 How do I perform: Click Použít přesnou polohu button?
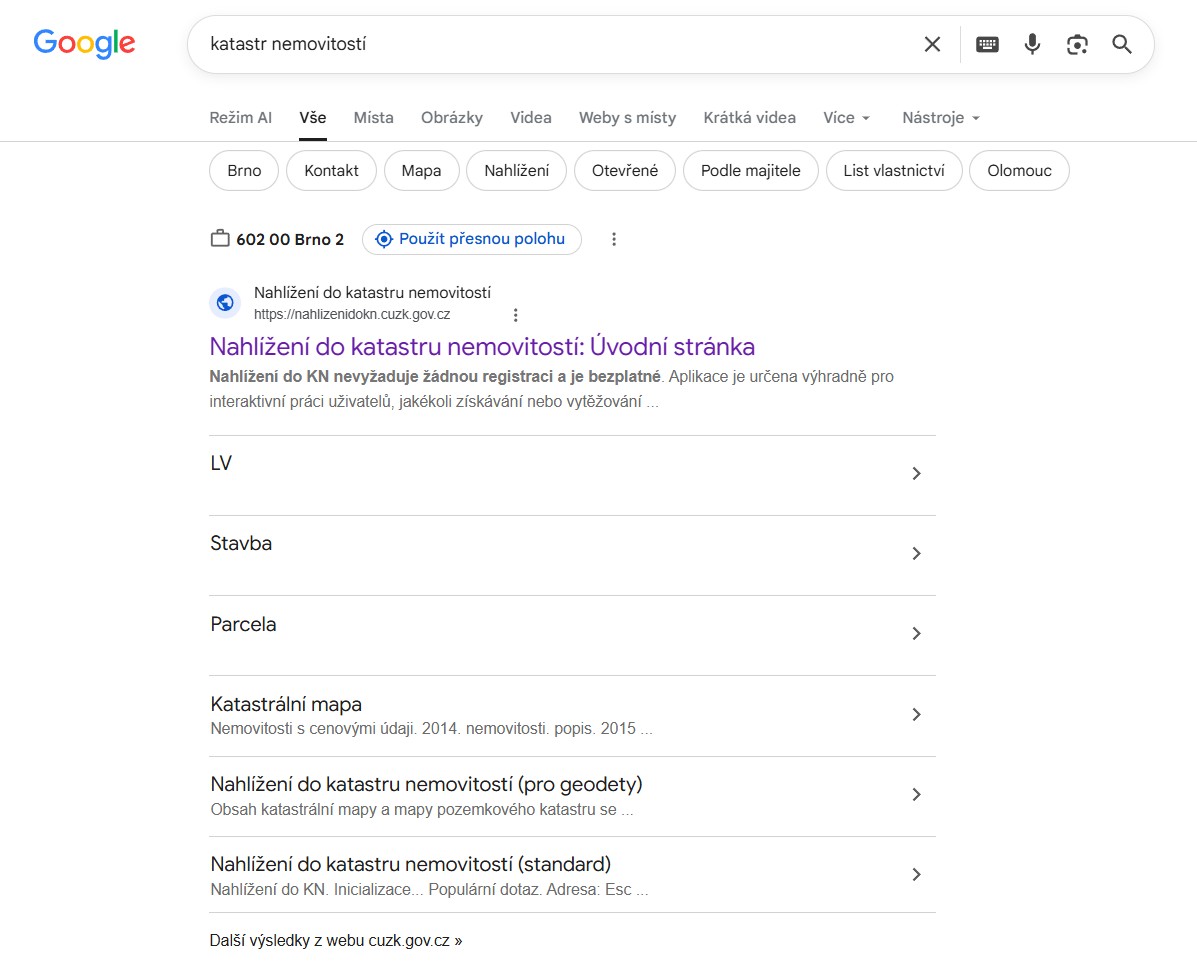472,239
